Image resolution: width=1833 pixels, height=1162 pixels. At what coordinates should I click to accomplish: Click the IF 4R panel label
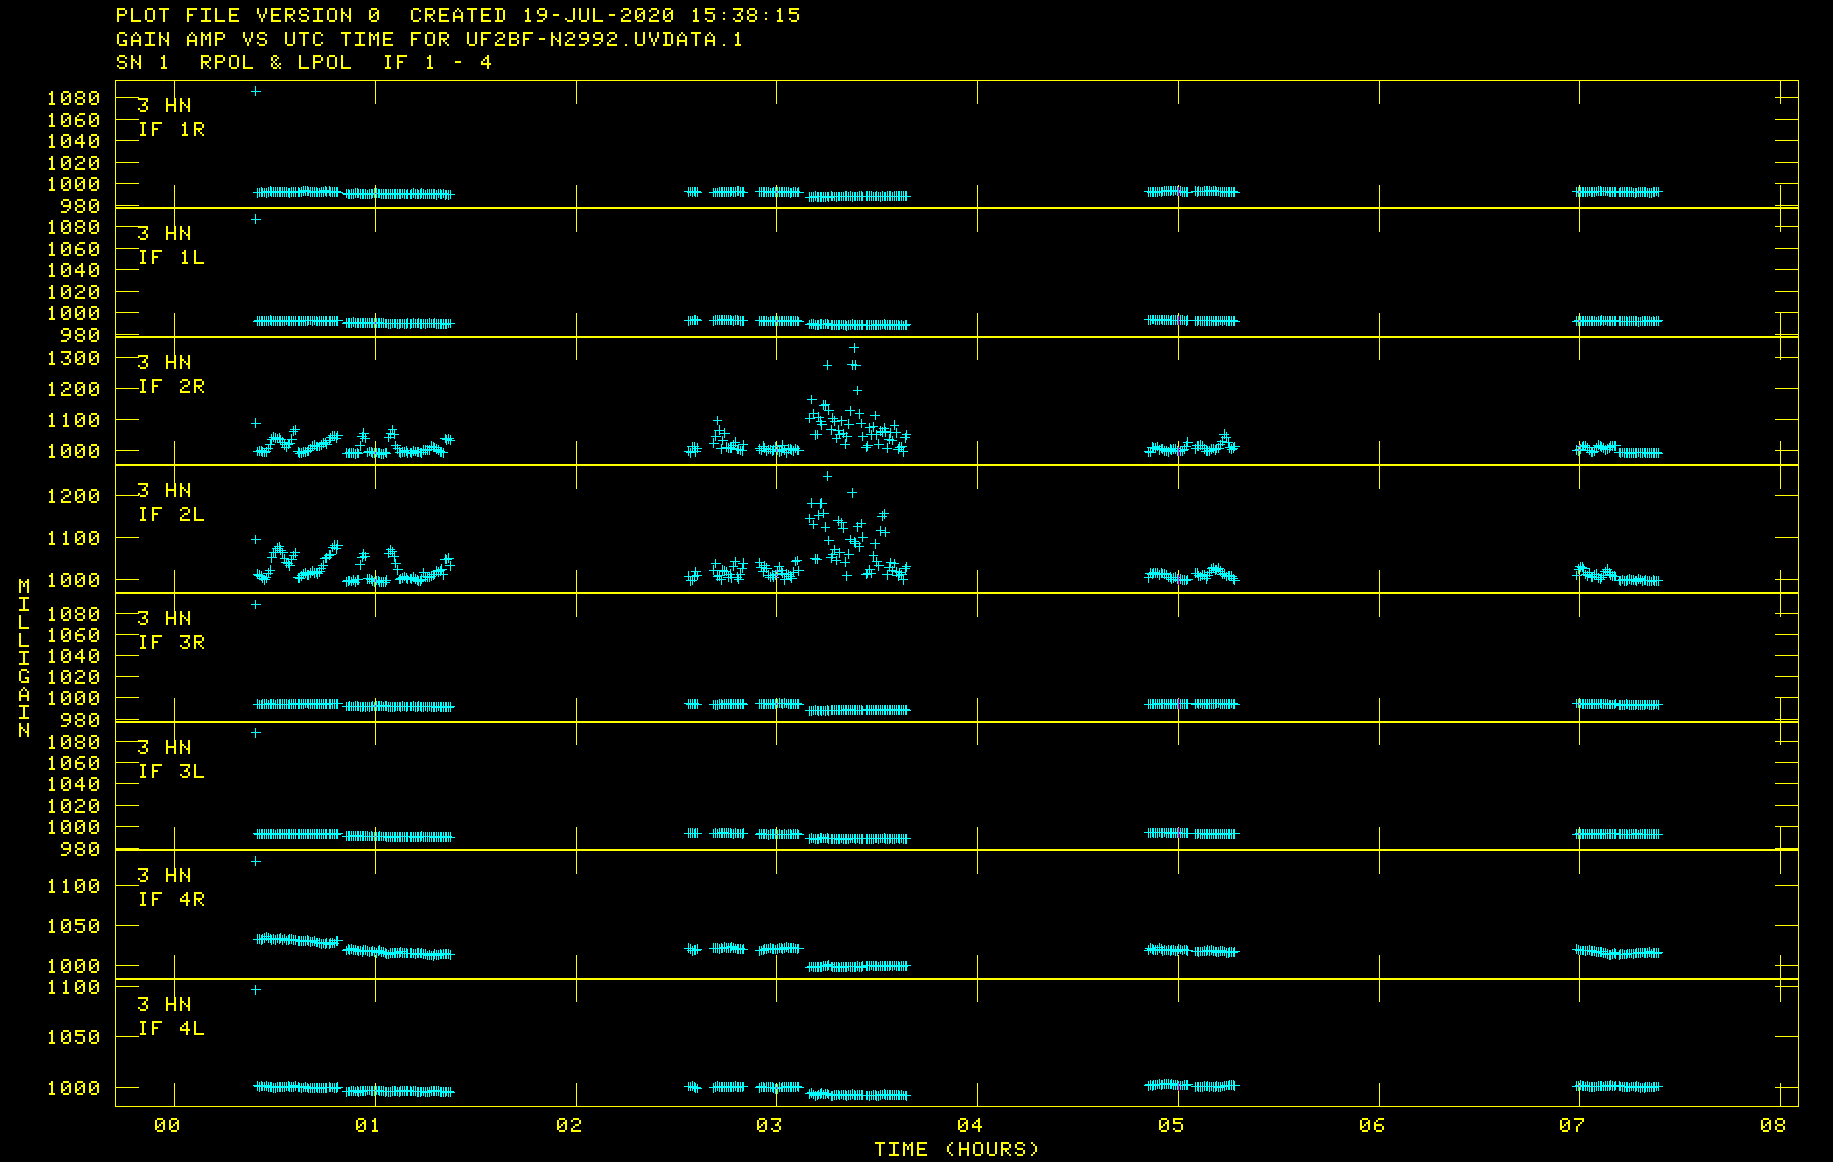(x=171, y=899)
